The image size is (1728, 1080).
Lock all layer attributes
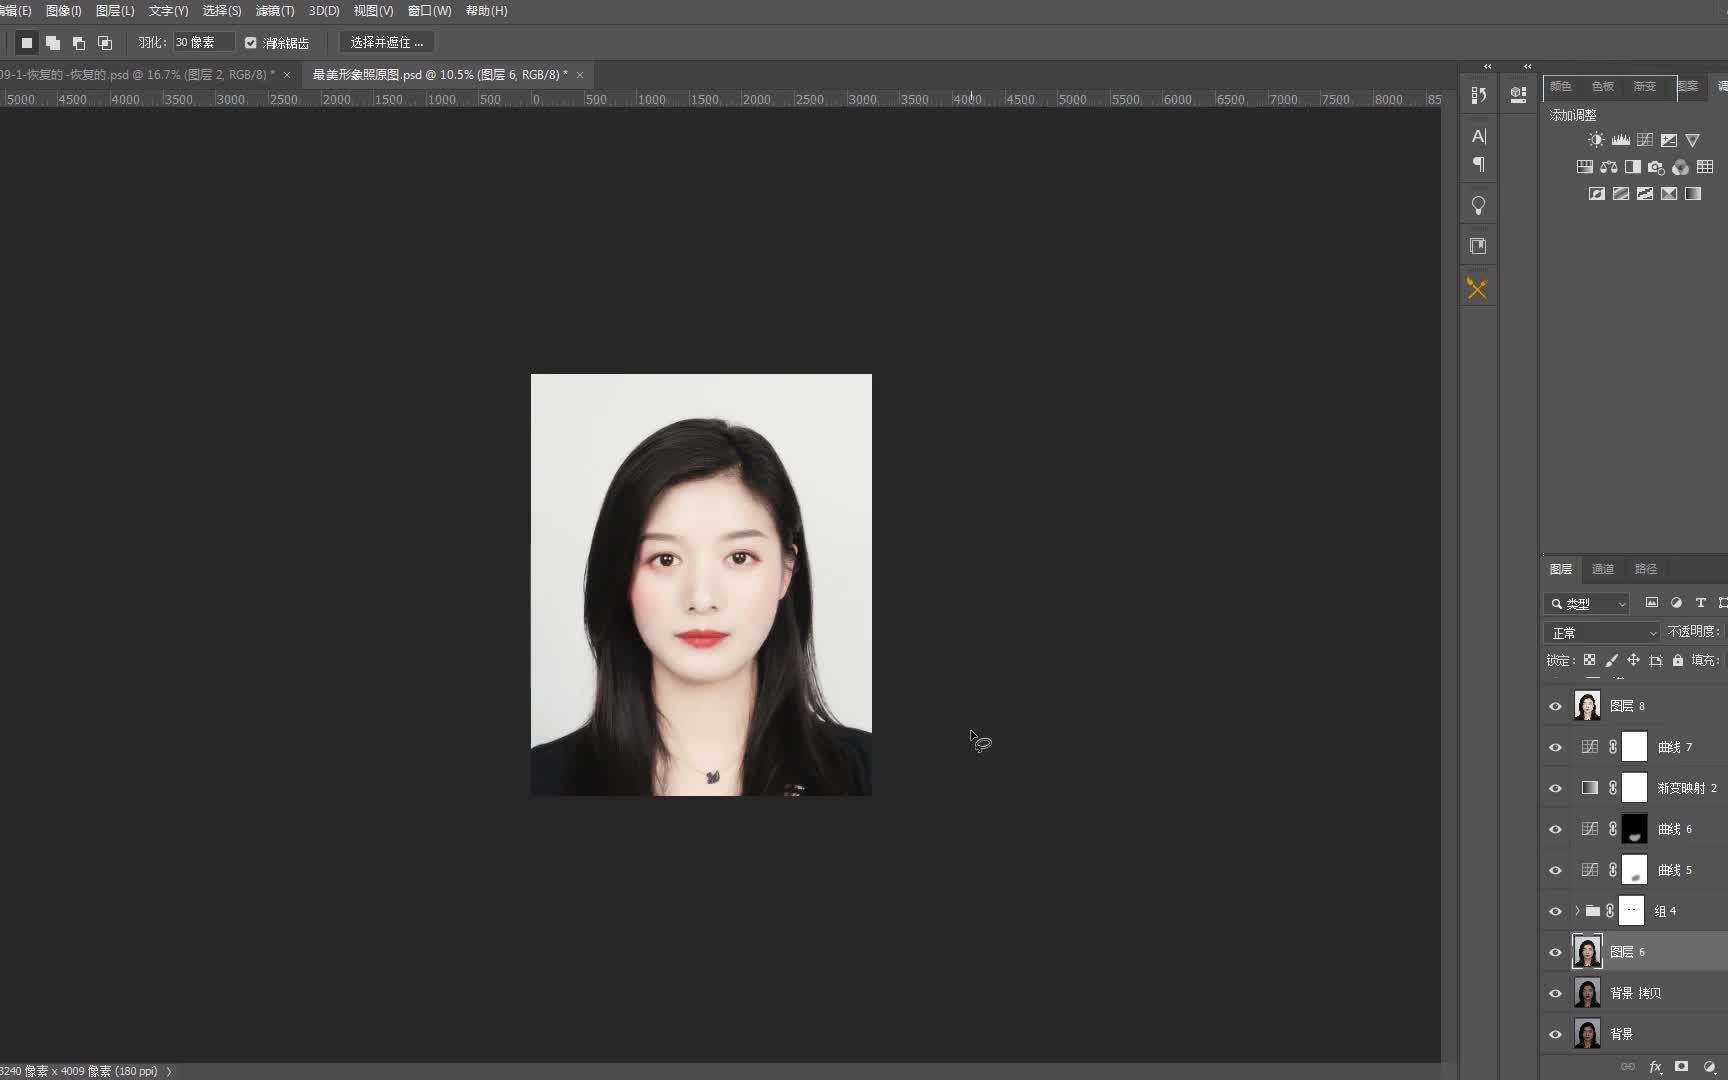click(1678, 660)
